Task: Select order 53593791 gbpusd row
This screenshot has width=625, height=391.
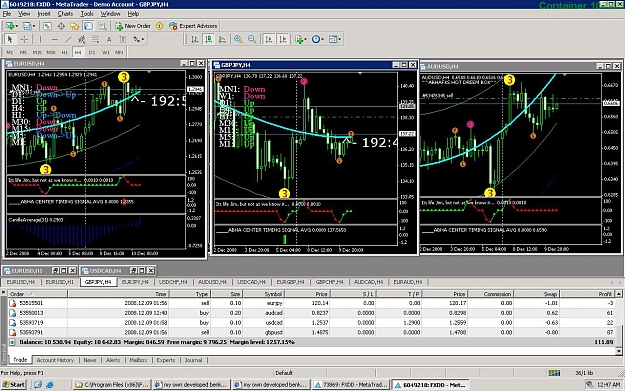Action: (x=311, y=332)
